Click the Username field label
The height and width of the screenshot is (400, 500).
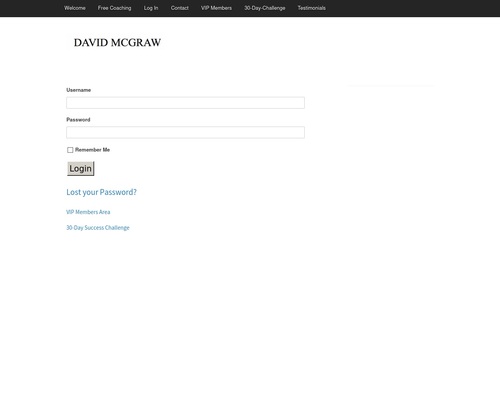pyautogui.click(x=78, y=90)
